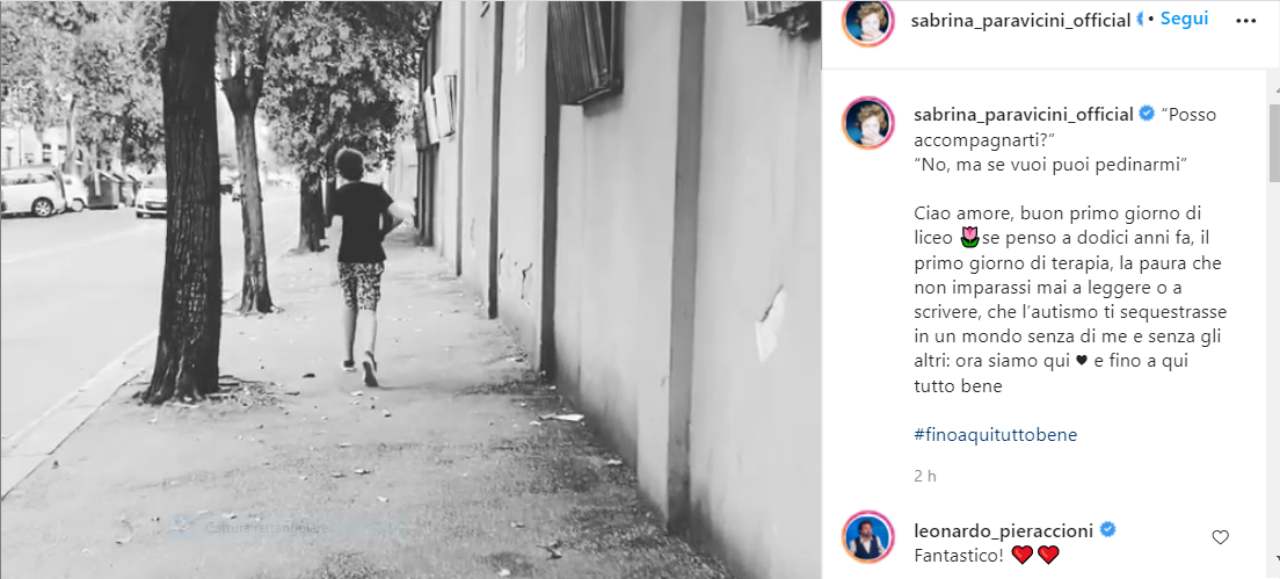
Task: Follow the account via Segui
Action: 1184,19
